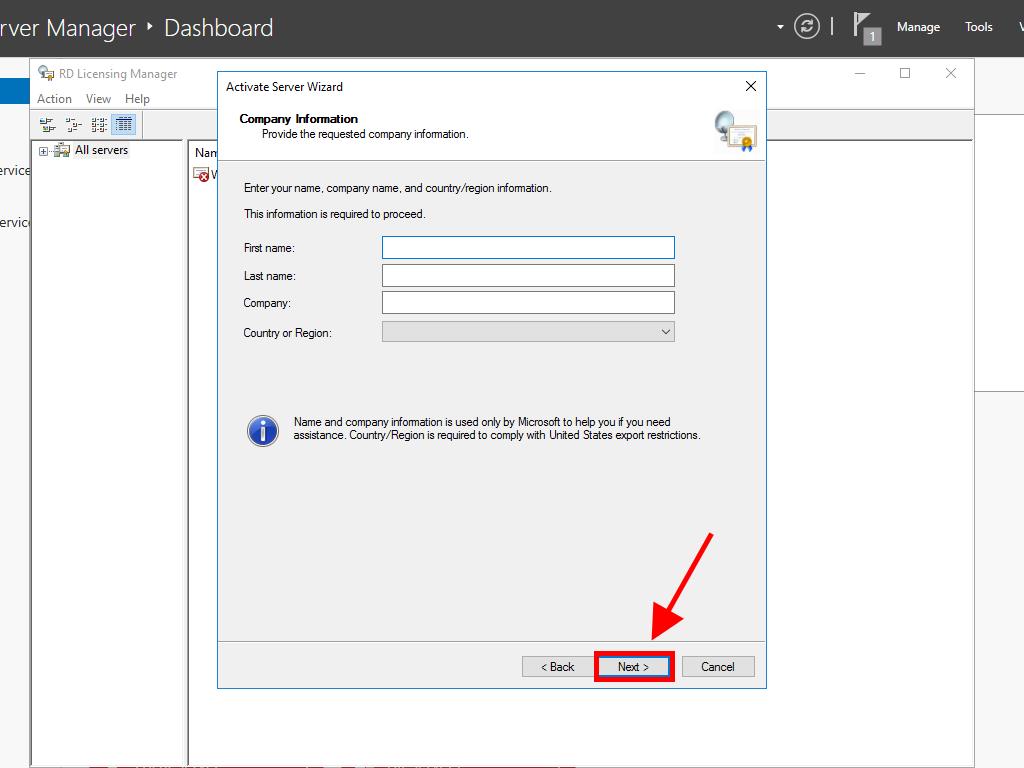This screenshot has height=768, width=1024.
Task: Open the Help menu
Action: point(137,99)
